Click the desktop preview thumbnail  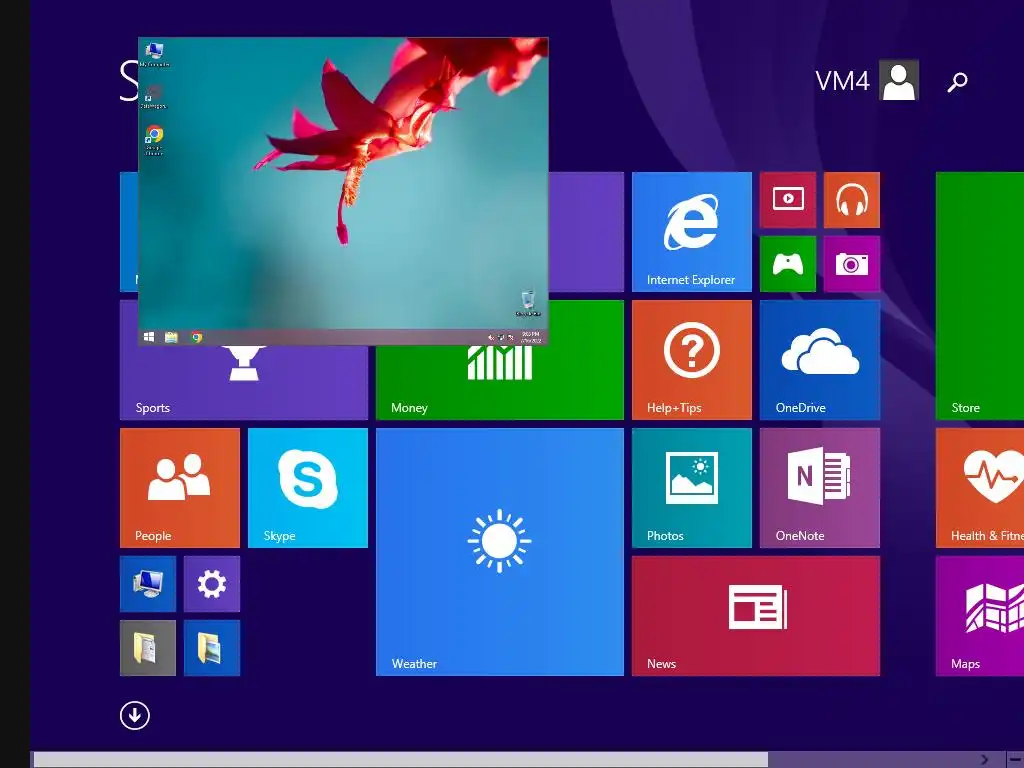(344, 191)
